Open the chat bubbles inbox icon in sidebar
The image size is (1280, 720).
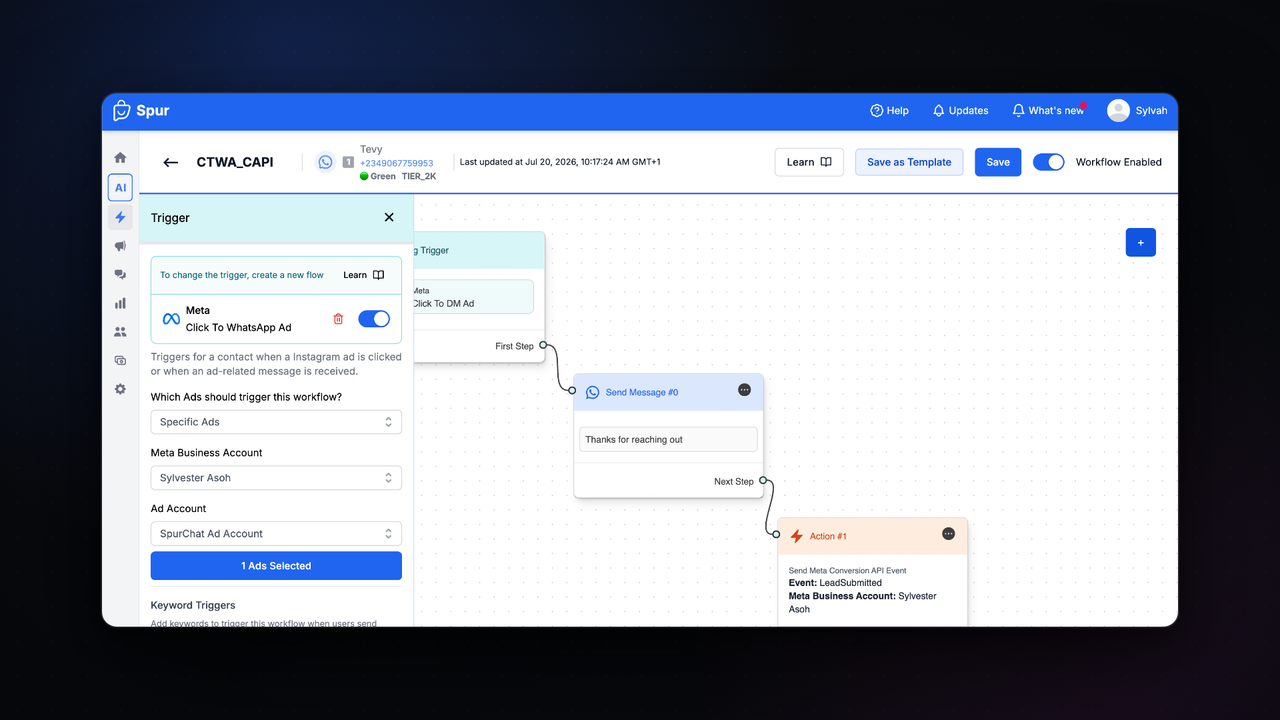tap(120, 274)
